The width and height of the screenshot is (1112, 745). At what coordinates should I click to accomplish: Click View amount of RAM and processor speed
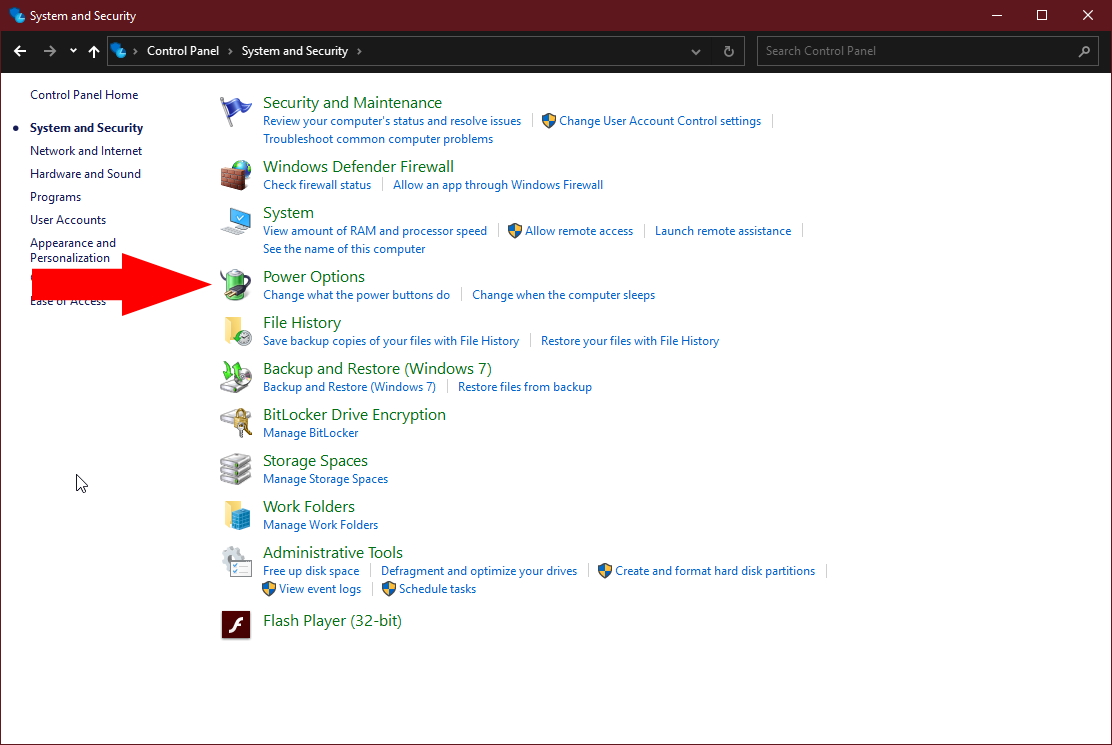coord(375,231)
